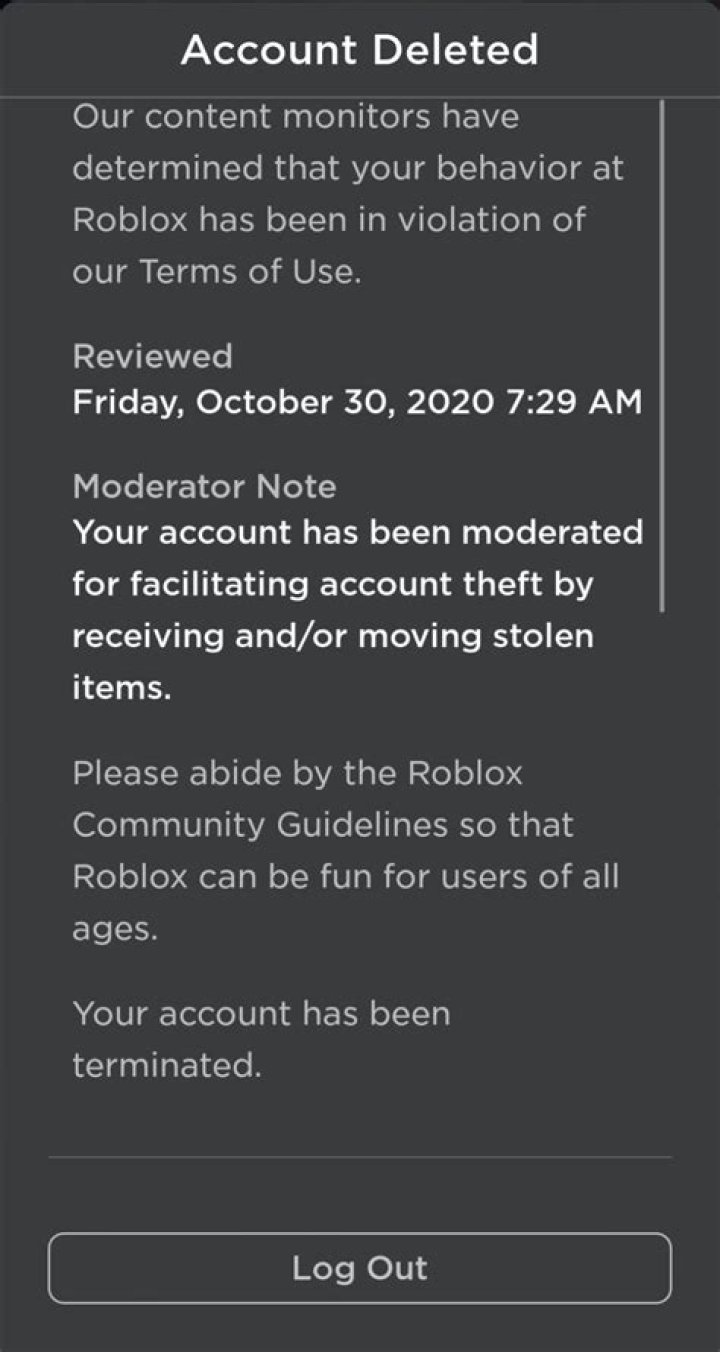720x1352 pixels.
Task: Click the "Terms of Use" text
Action: [247, 272]
